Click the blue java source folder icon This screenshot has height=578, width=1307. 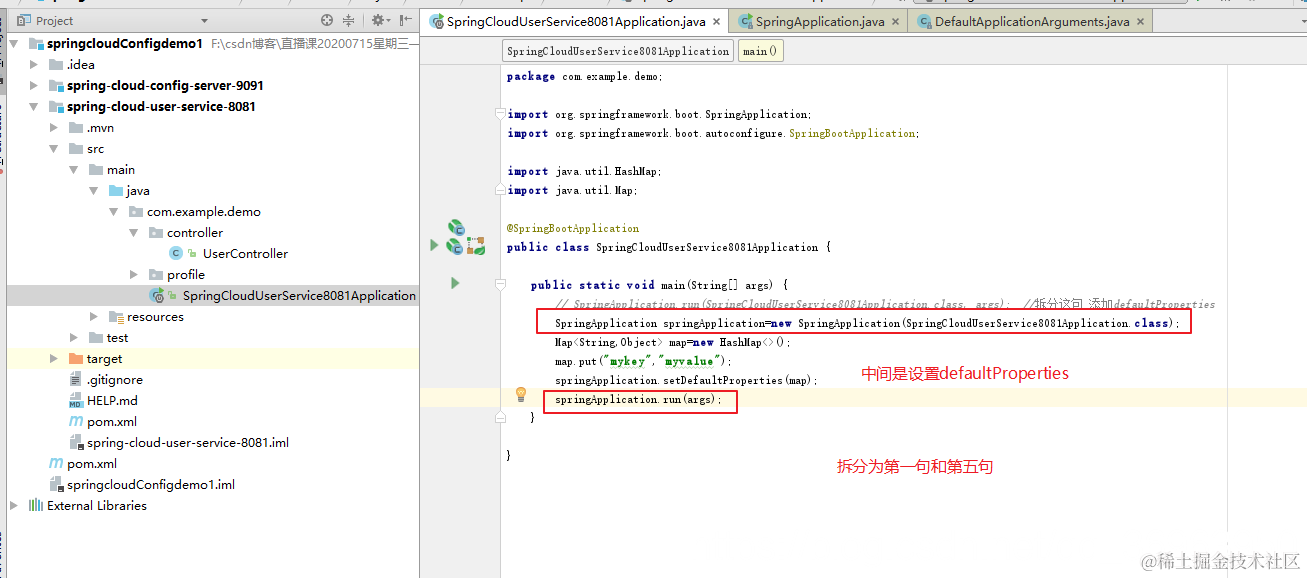[x=116, y=190]
